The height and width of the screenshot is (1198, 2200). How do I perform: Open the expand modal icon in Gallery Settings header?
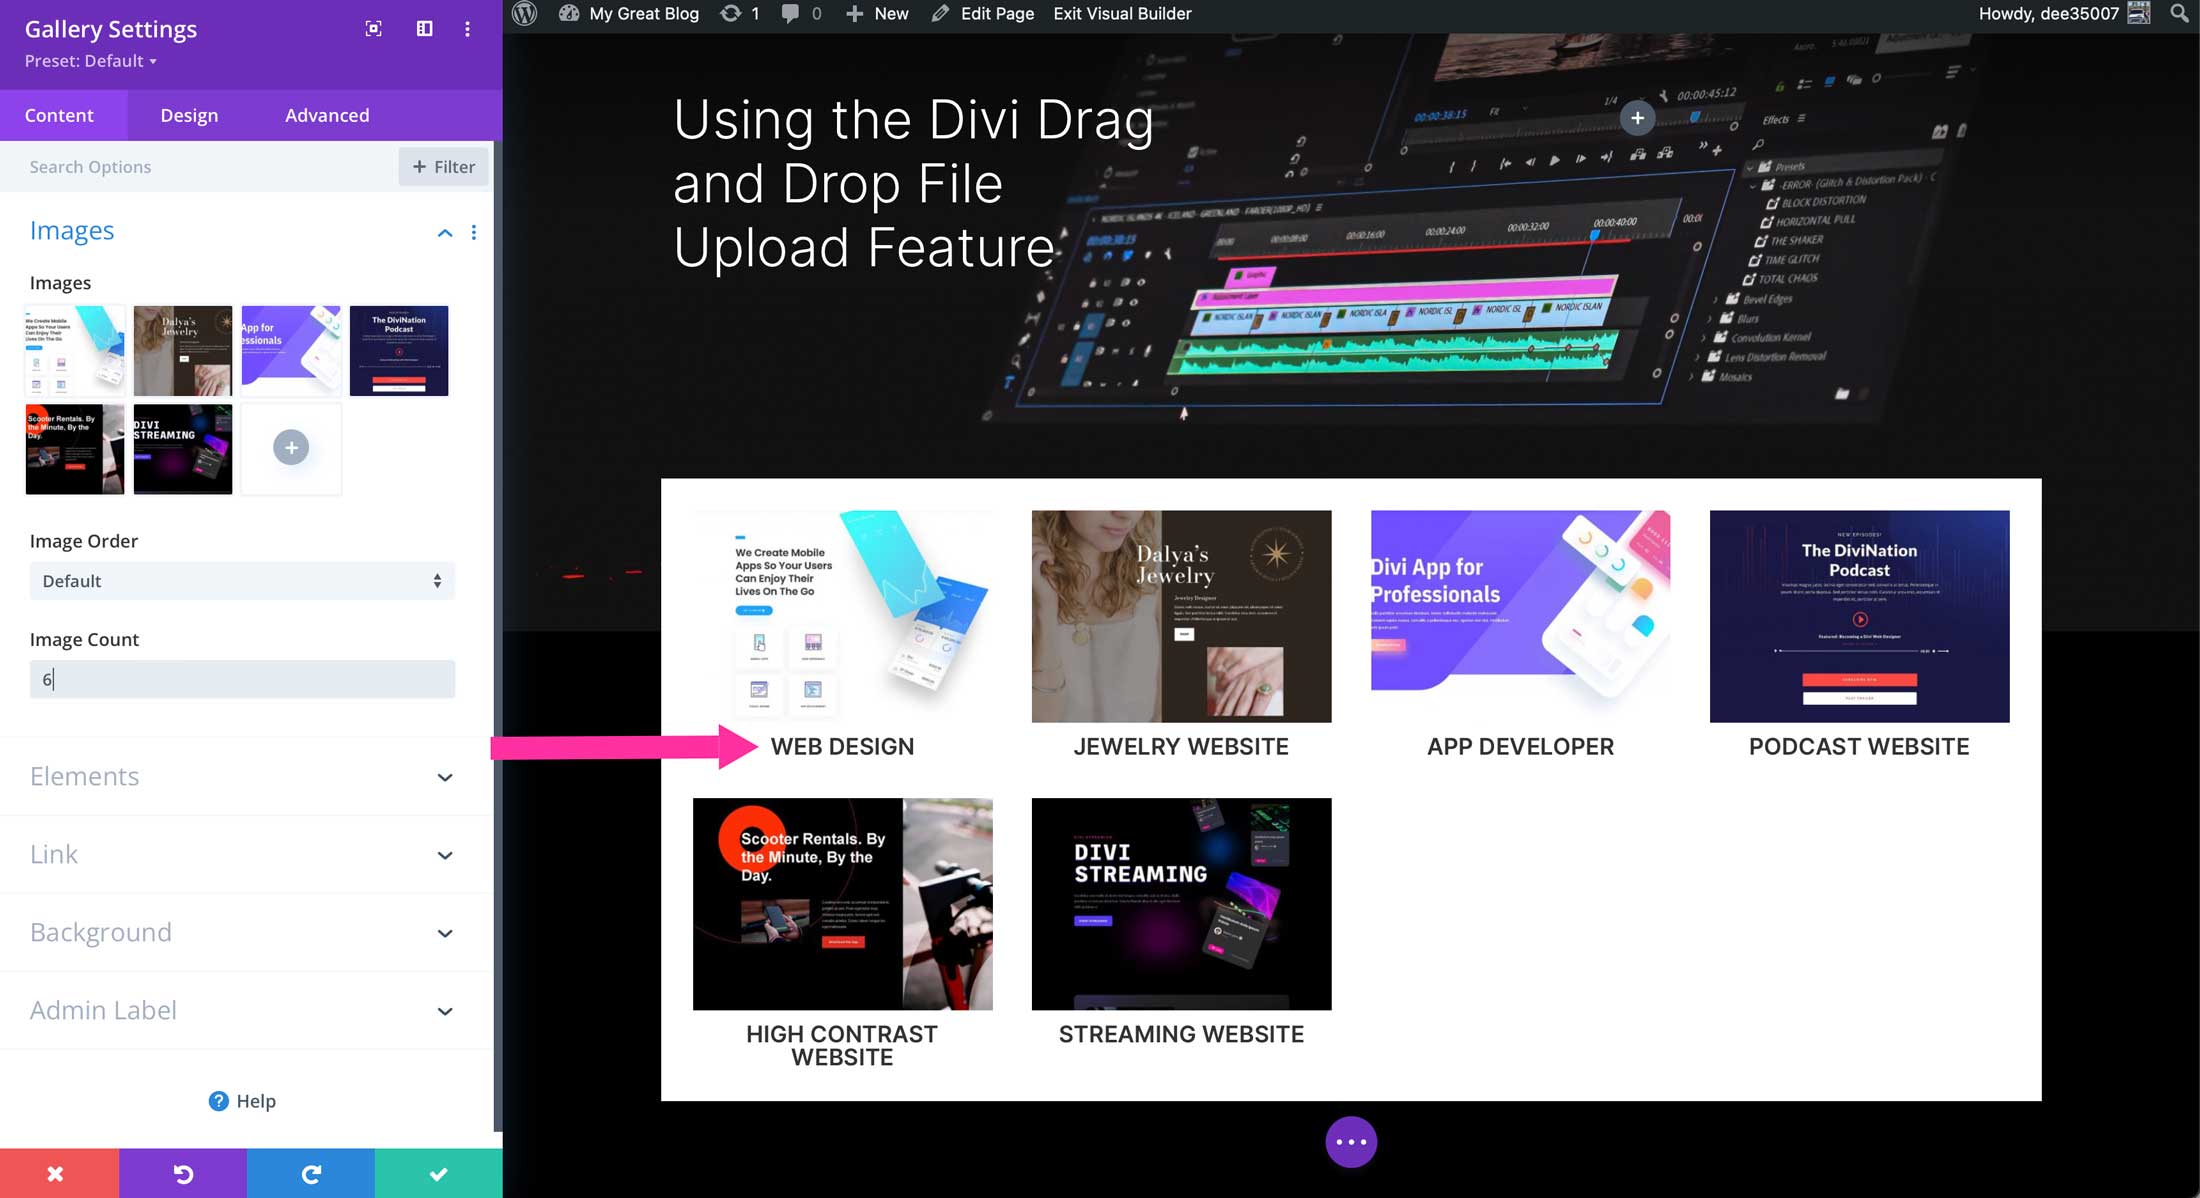[x=374, y=28]
